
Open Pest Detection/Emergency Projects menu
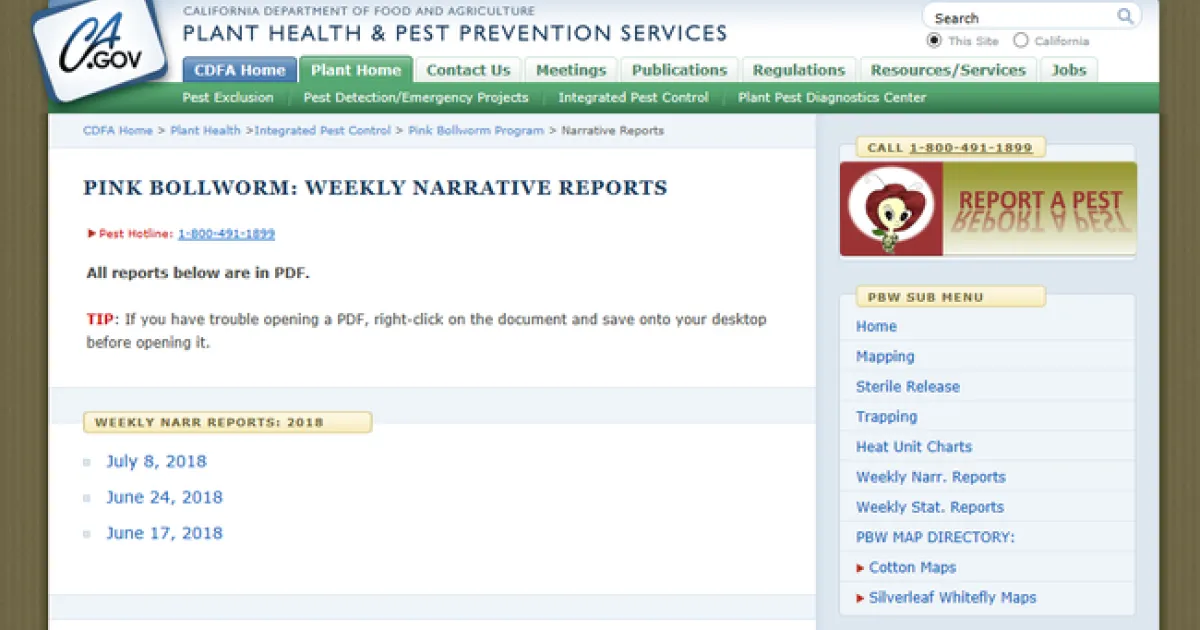pos(415,97)
